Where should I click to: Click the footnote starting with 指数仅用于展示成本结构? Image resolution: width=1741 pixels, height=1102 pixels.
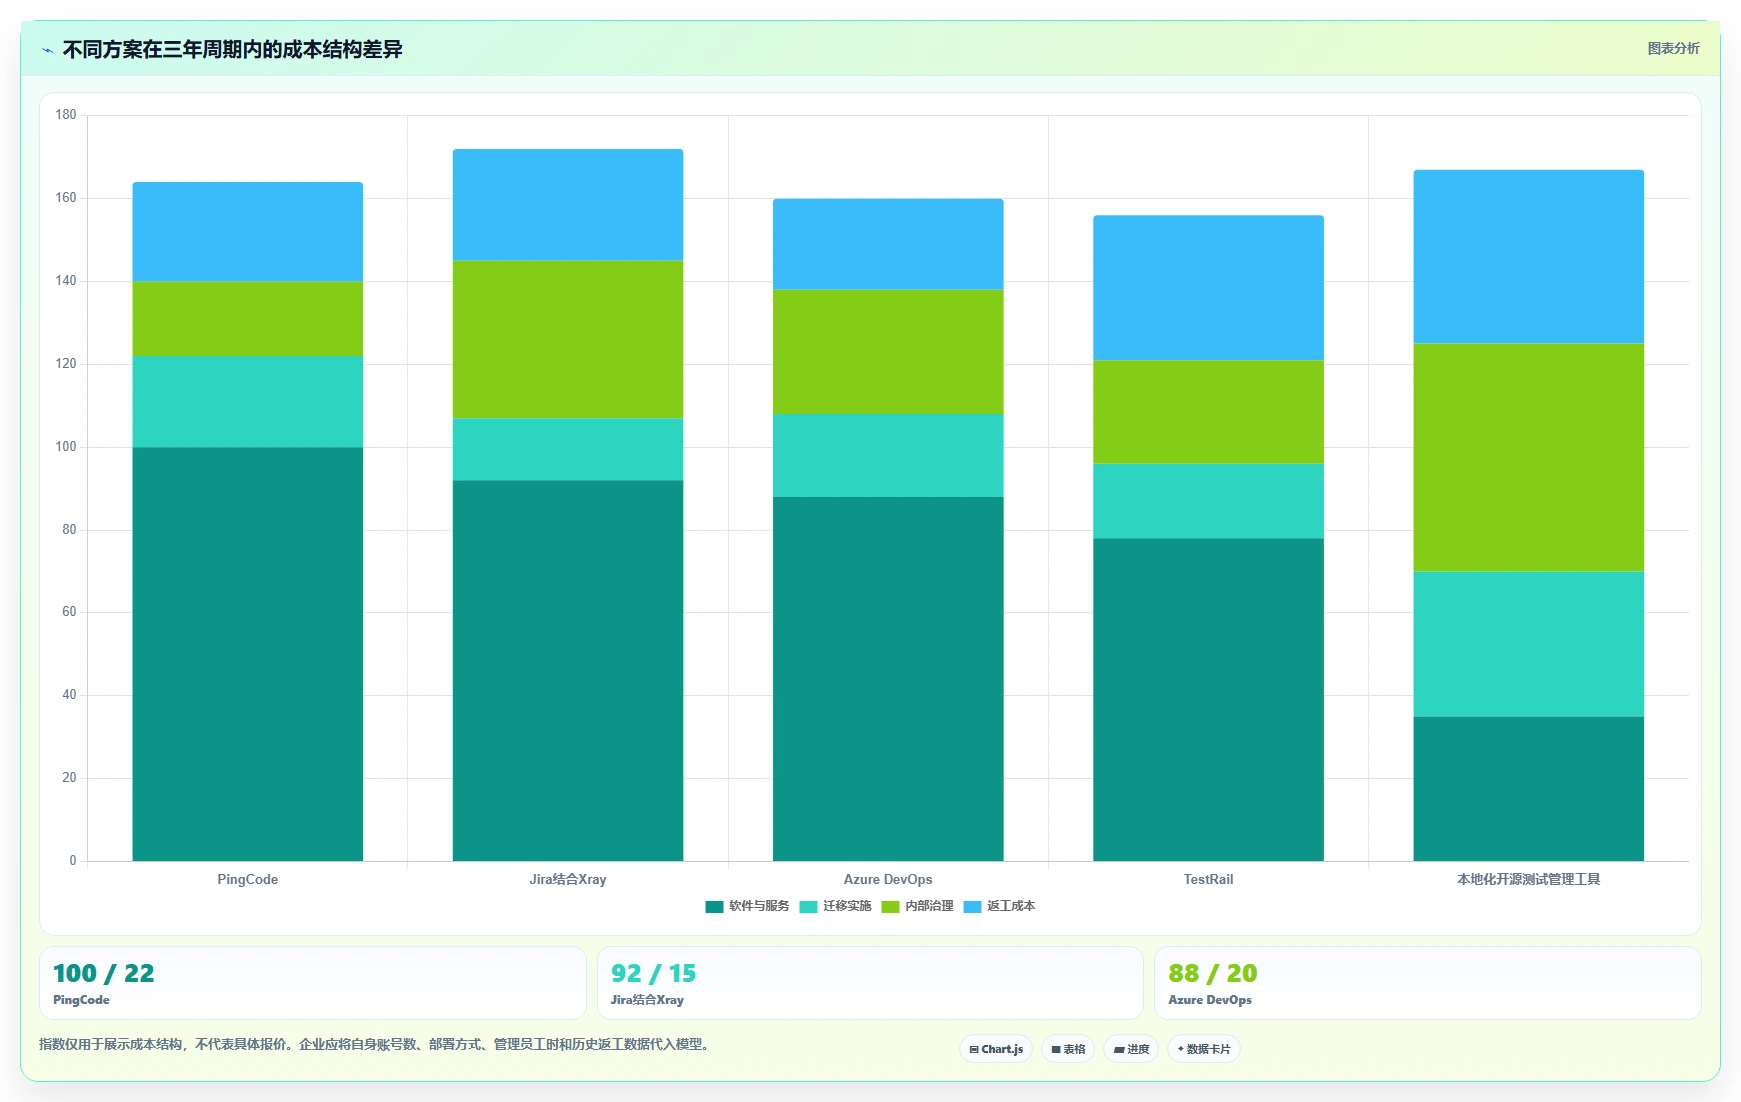click(x=375, y=1045)
